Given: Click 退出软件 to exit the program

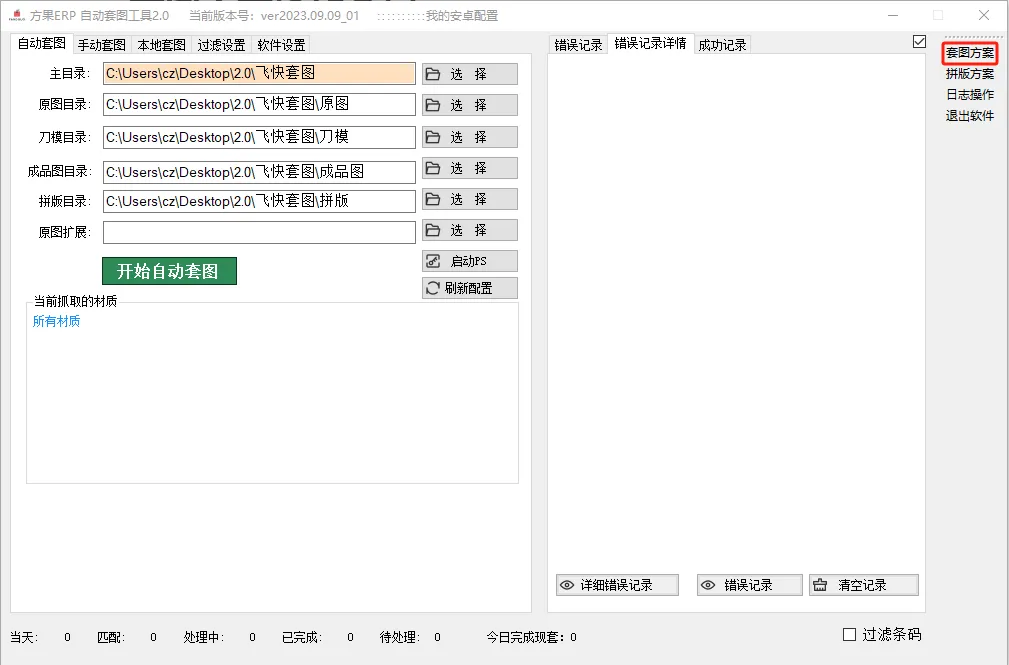Looking at the screenshot, I should (x=969, y=115).
